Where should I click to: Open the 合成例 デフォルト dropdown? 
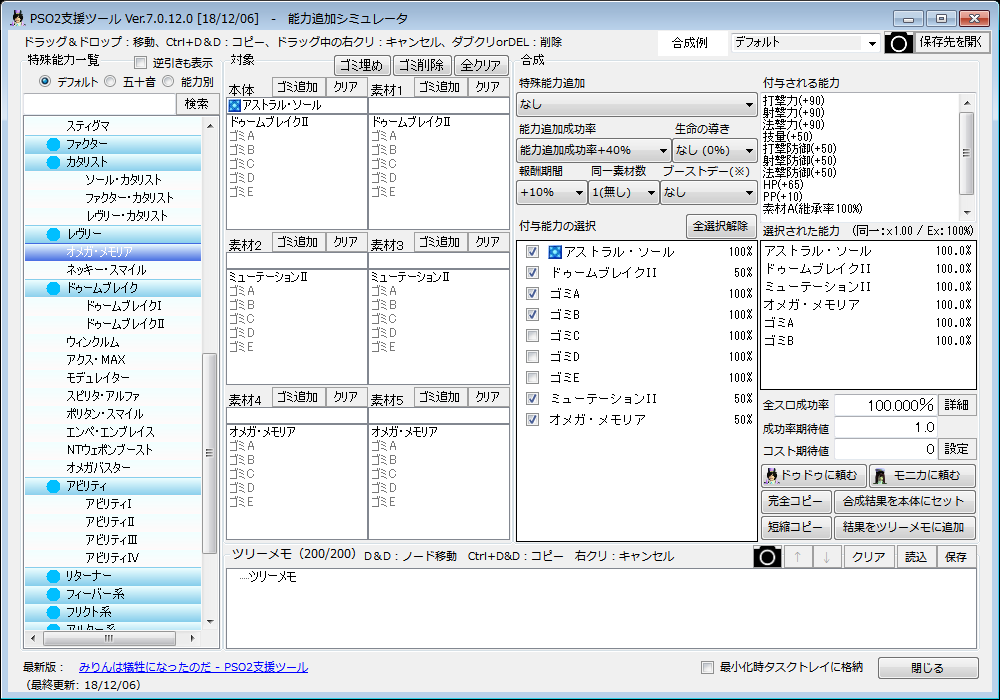click(x=805, y=43)
